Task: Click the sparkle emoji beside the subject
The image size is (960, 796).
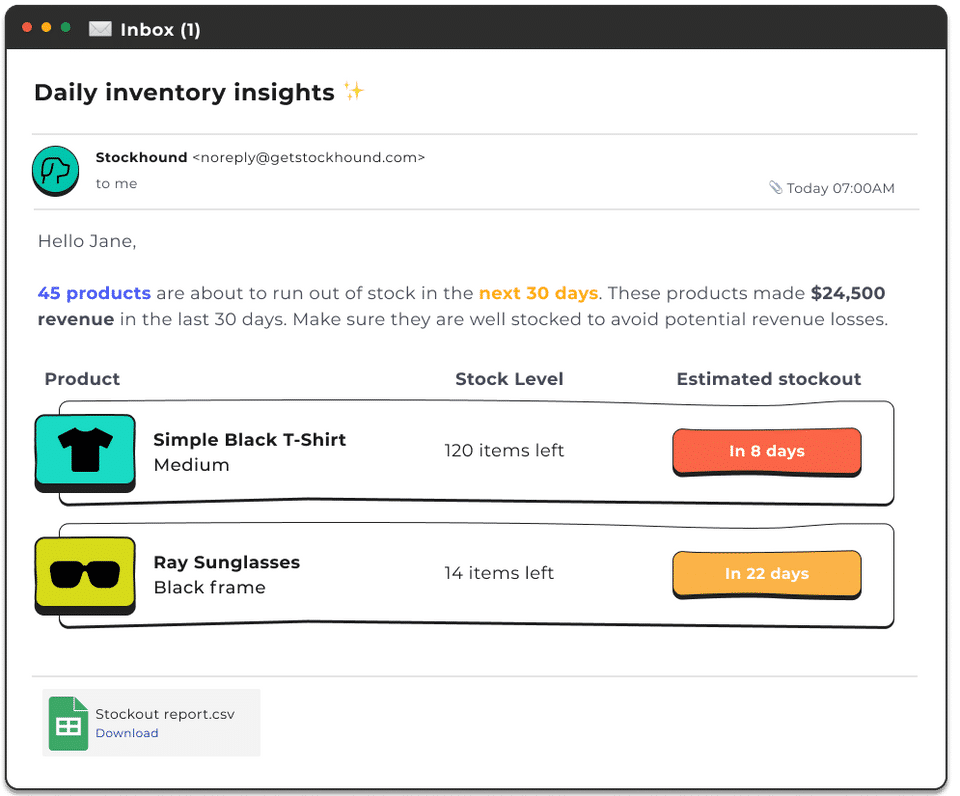Action: pos(353,92)
